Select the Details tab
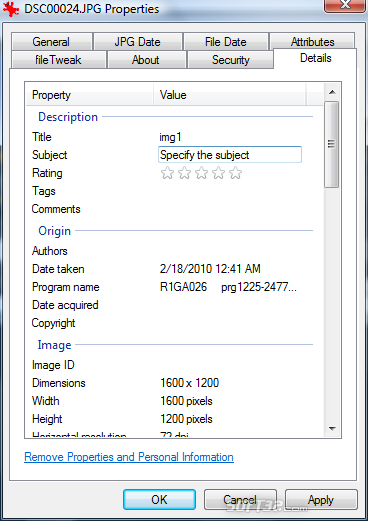The image size is (368, 521). (x=315, y=58)
